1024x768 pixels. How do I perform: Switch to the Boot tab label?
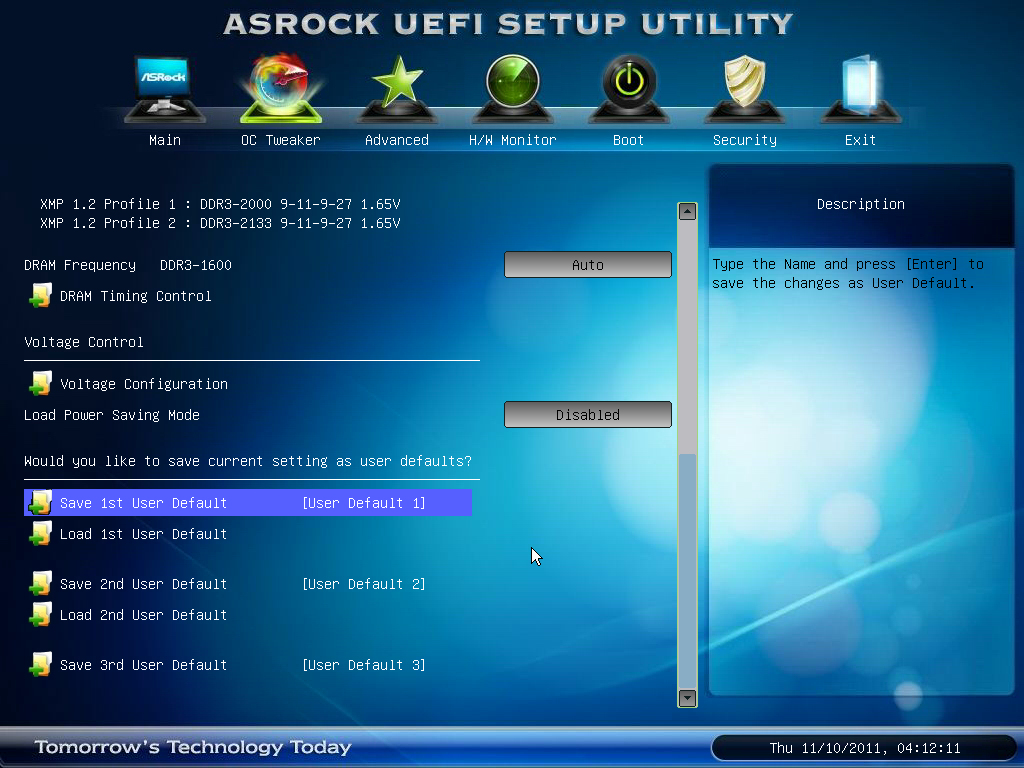(x=628, y=140)
